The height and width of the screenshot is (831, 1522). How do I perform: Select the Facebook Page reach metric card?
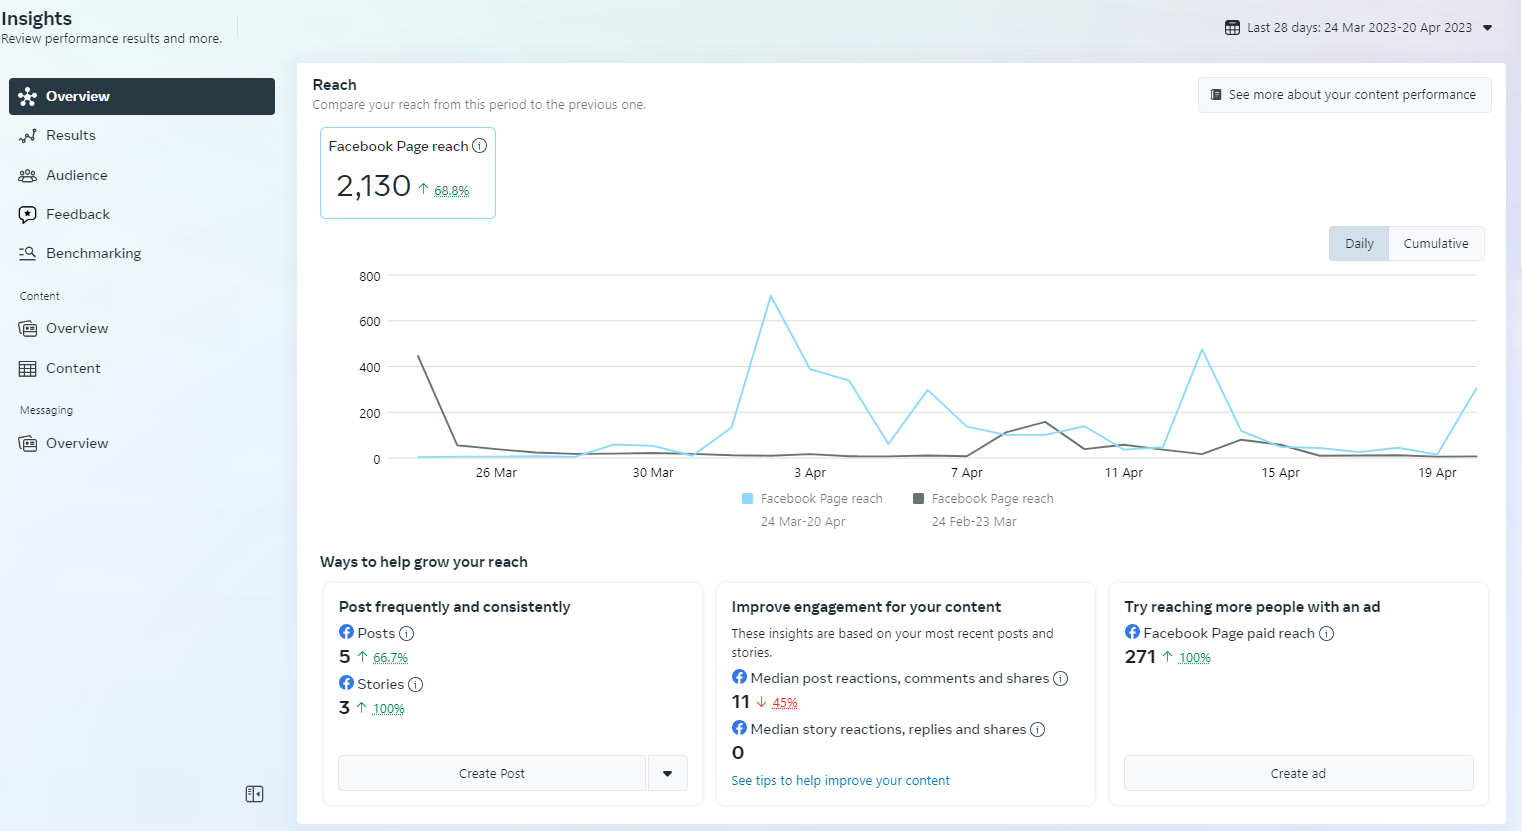click(408, 173)
